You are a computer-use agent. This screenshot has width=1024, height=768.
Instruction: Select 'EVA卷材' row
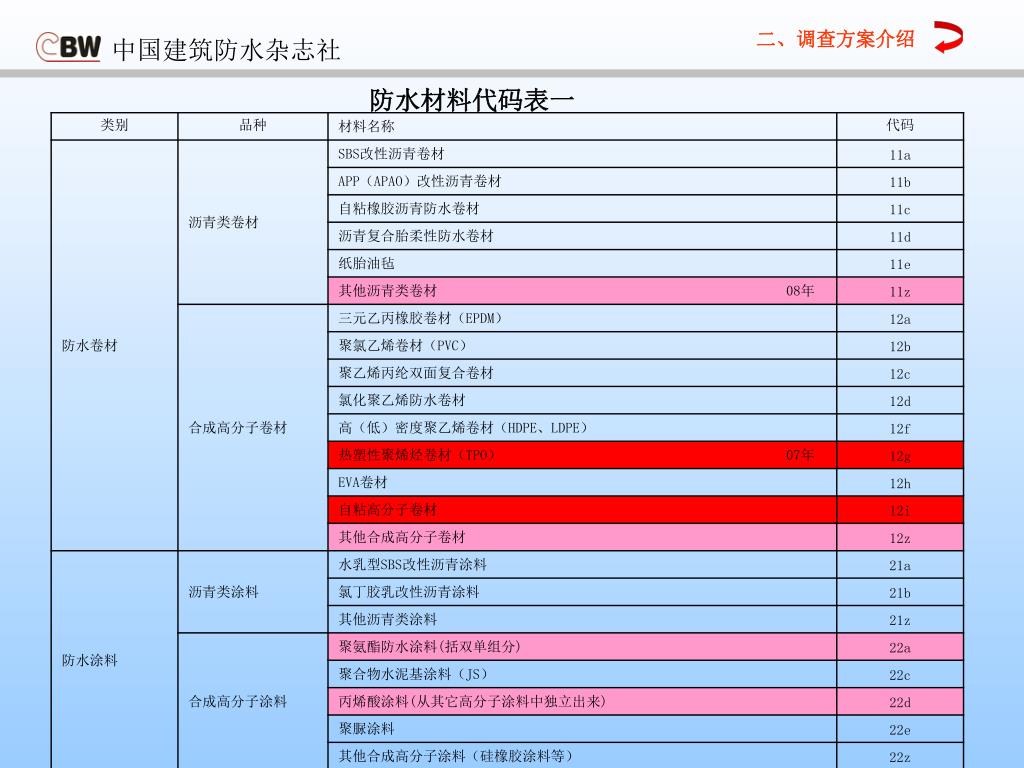582,483
